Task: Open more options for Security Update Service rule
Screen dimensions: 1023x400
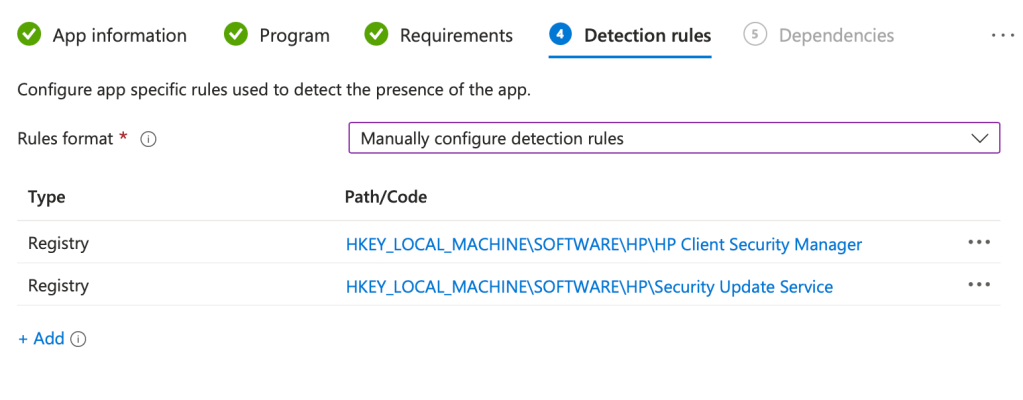Action: click(979, 285)
